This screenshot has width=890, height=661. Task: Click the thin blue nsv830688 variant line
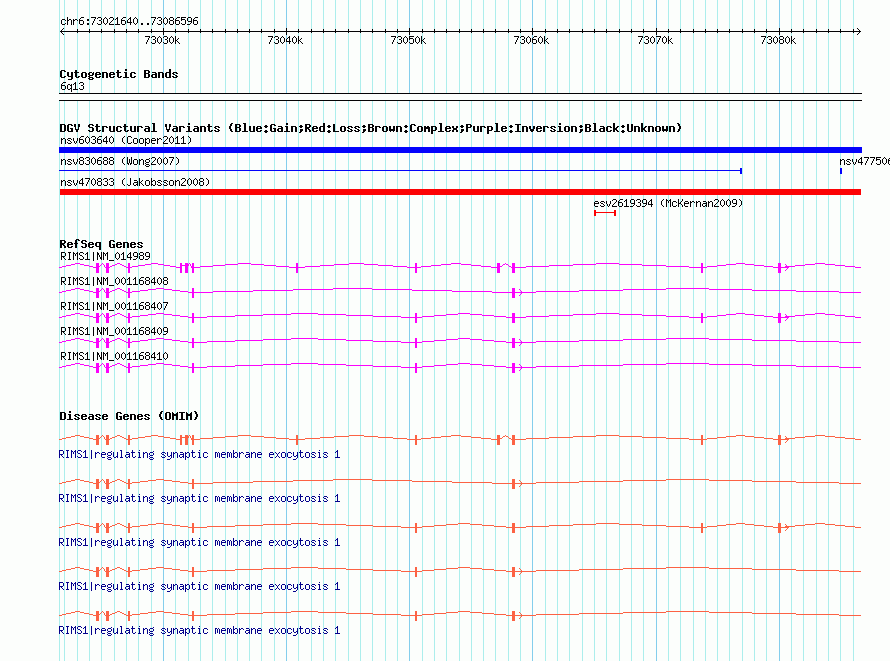401,171
